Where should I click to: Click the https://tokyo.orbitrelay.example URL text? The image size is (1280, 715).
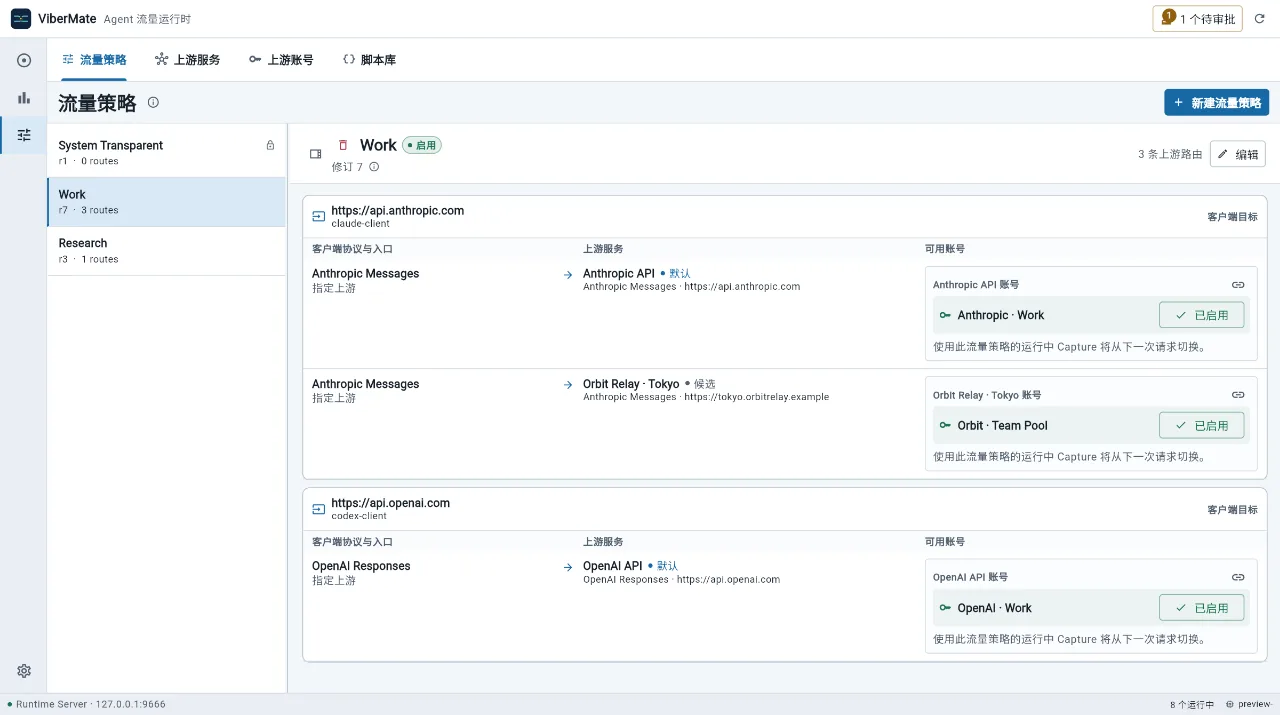coord(757,397)
